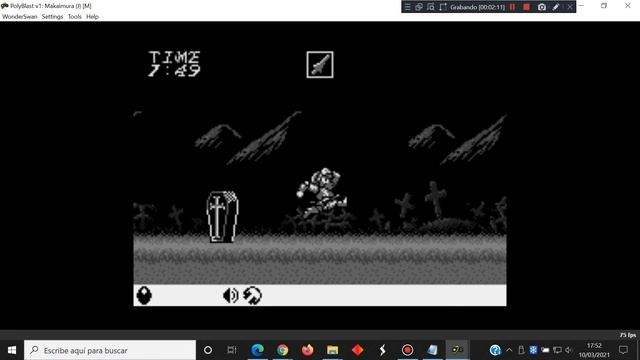Image resolution: width=640 pixels, height=360 pixels.
Task: Open the Tools menu
Action: [75, 17]
